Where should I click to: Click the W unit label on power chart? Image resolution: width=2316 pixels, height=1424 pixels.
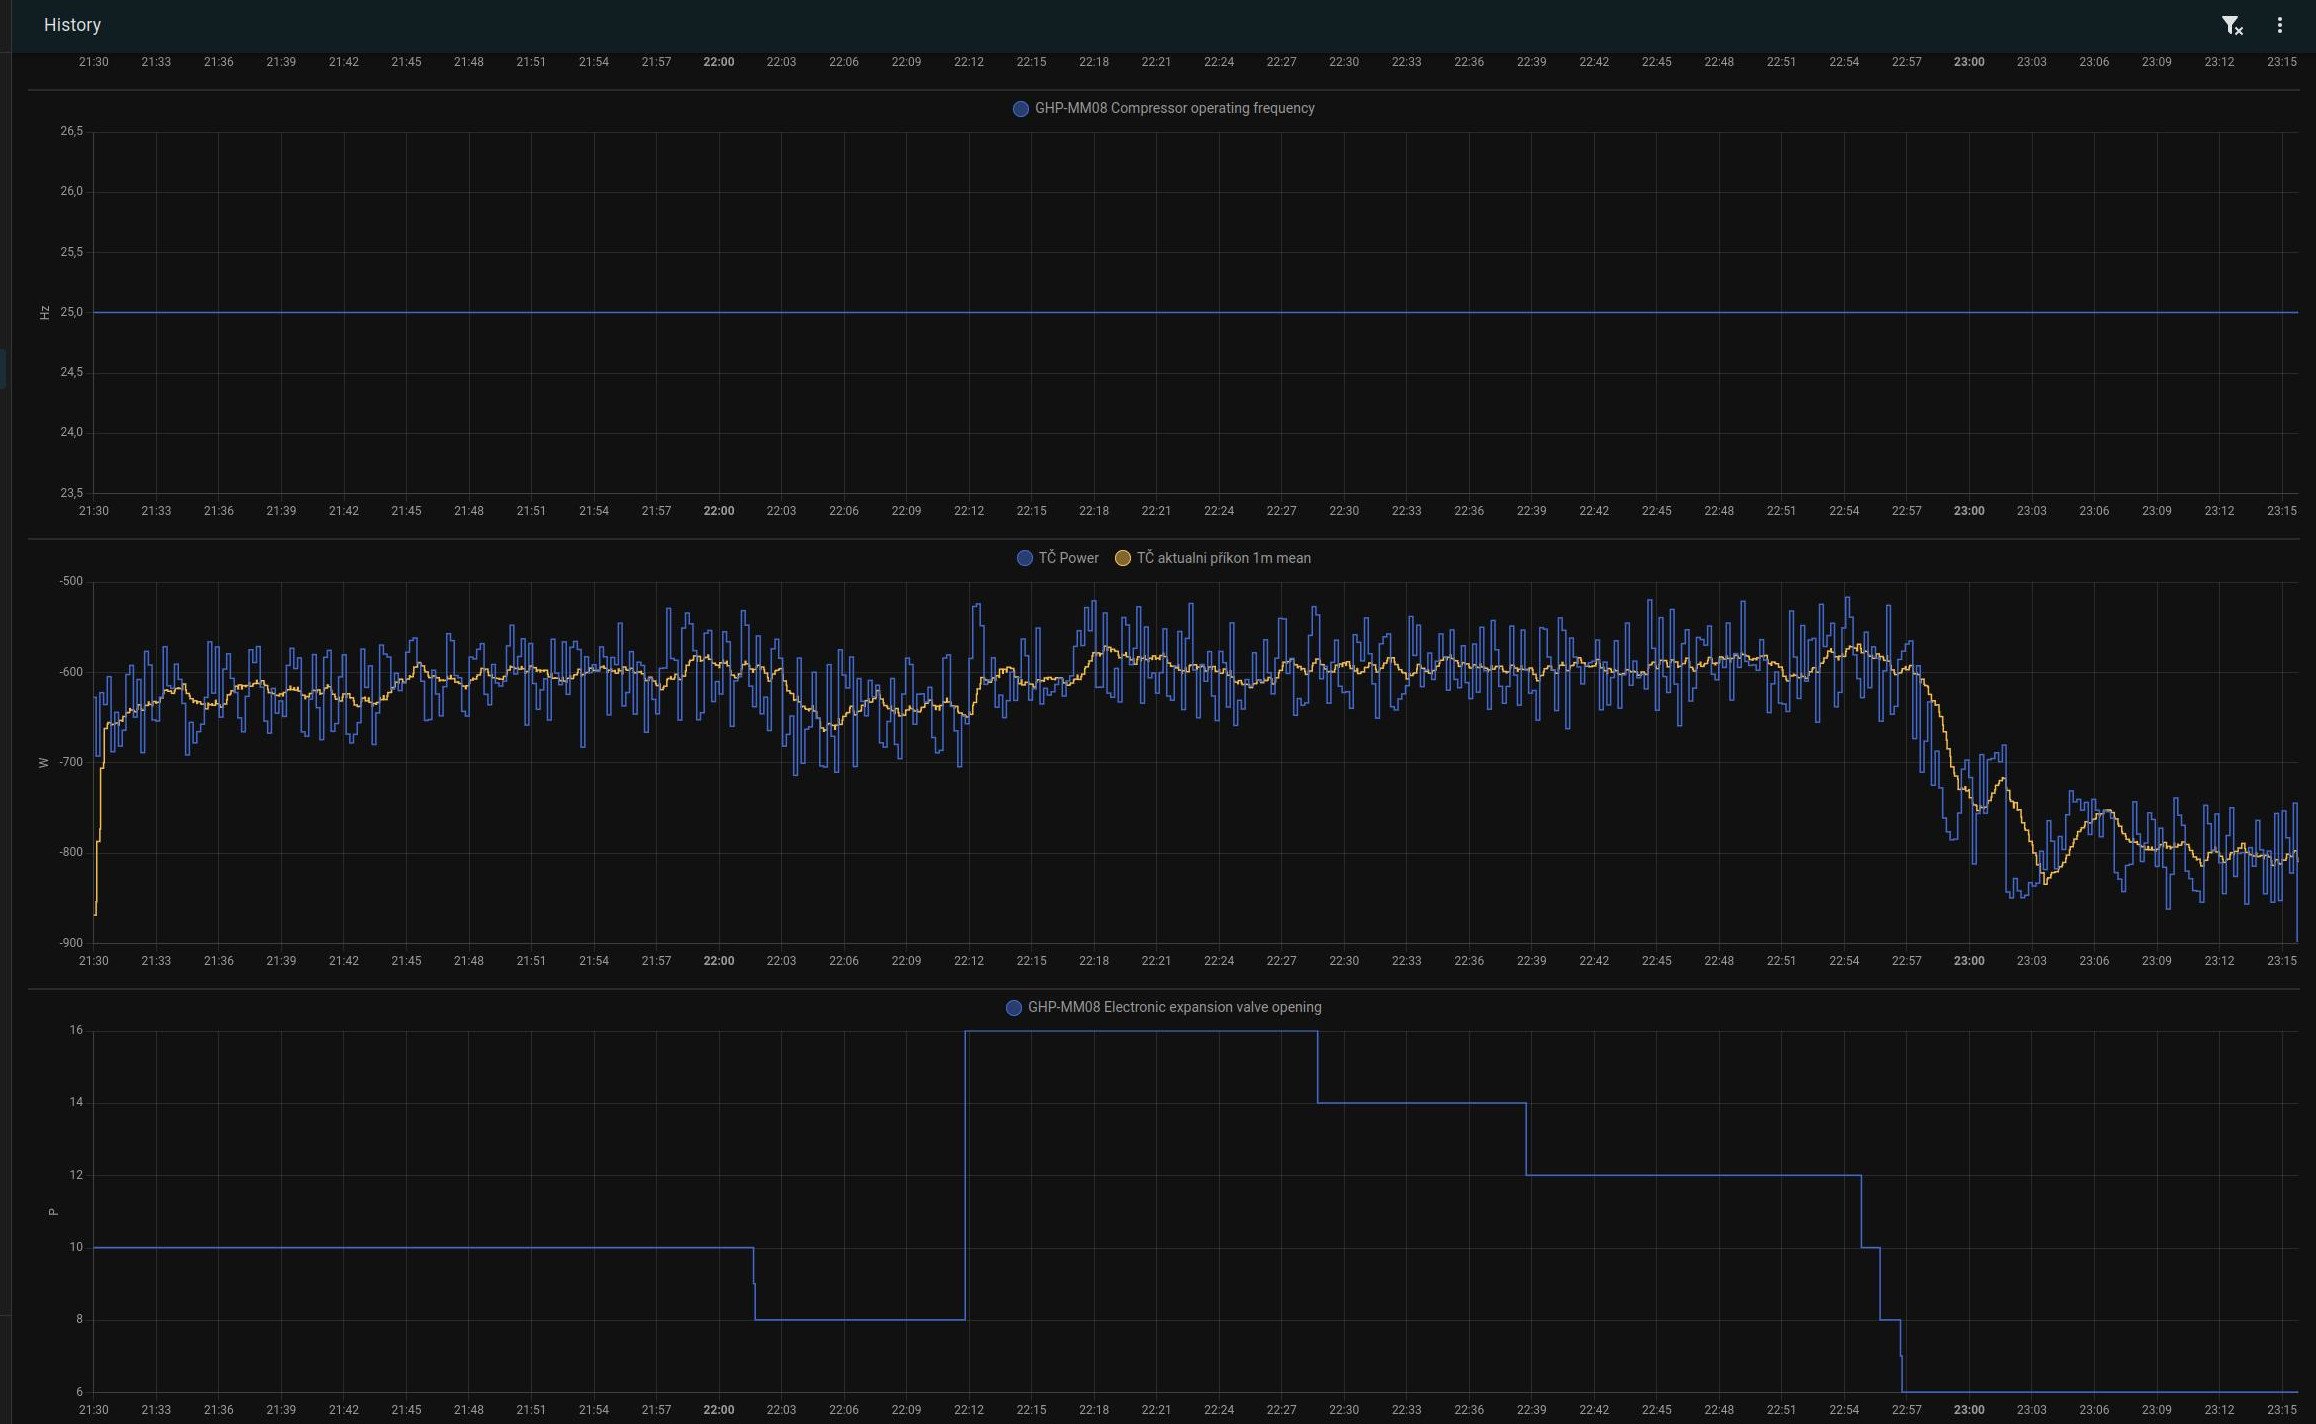(x=44, y=763)
